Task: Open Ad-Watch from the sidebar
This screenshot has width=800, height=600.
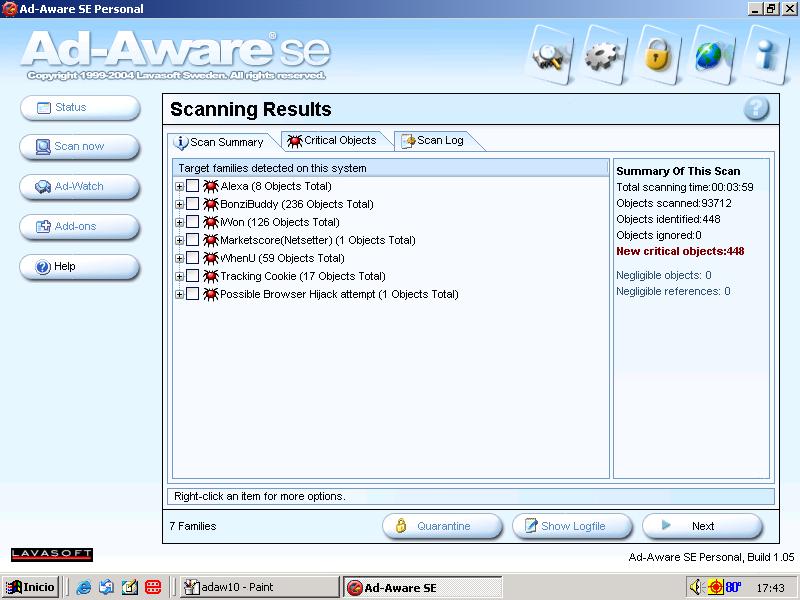Action: 80,187
